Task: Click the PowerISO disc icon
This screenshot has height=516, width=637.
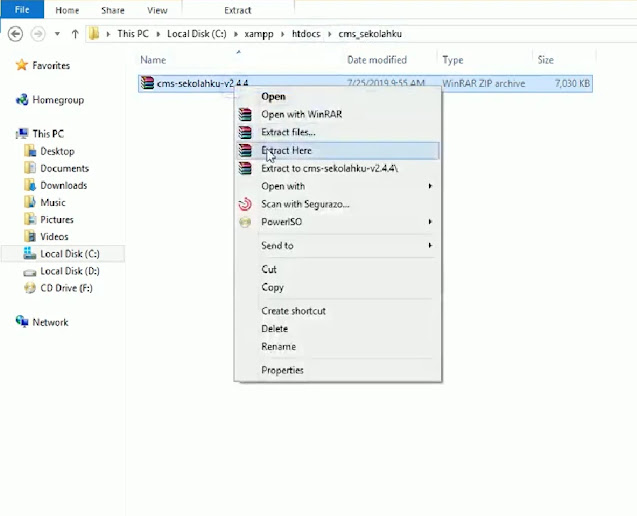Action: [x=245, y=222]
